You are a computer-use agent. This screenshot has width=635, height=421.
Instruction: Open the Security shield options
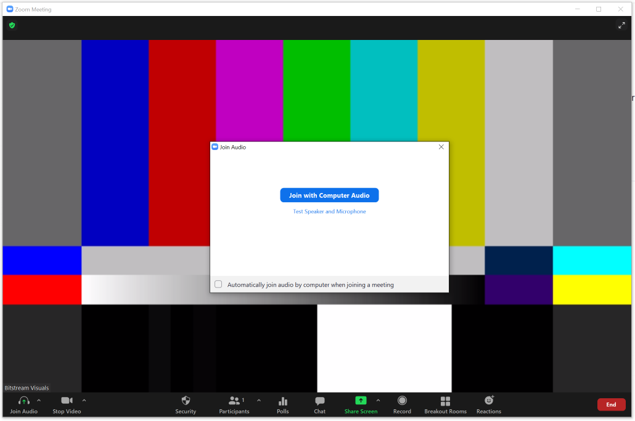click(x=186, y=401)
